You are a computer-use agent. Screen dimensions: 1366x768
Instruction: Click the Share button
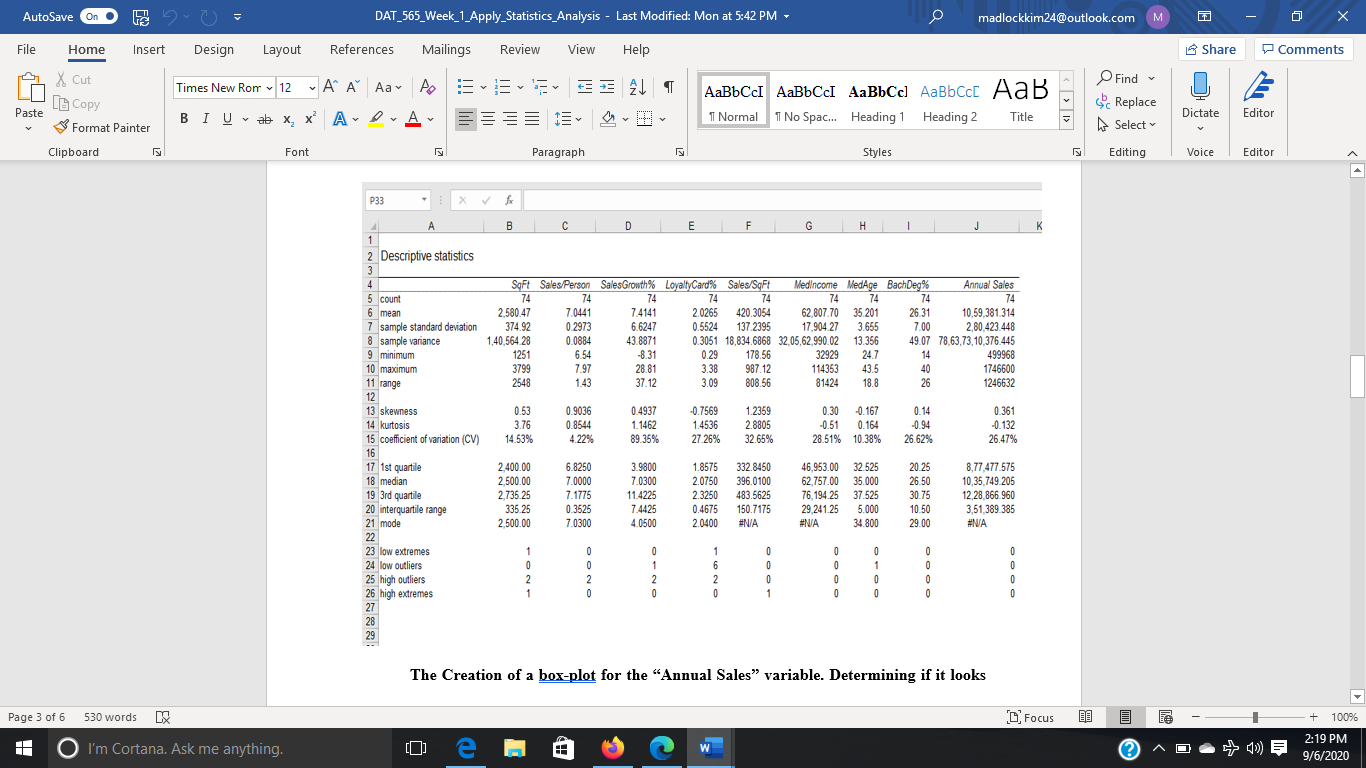click(x=1210, y=50)
